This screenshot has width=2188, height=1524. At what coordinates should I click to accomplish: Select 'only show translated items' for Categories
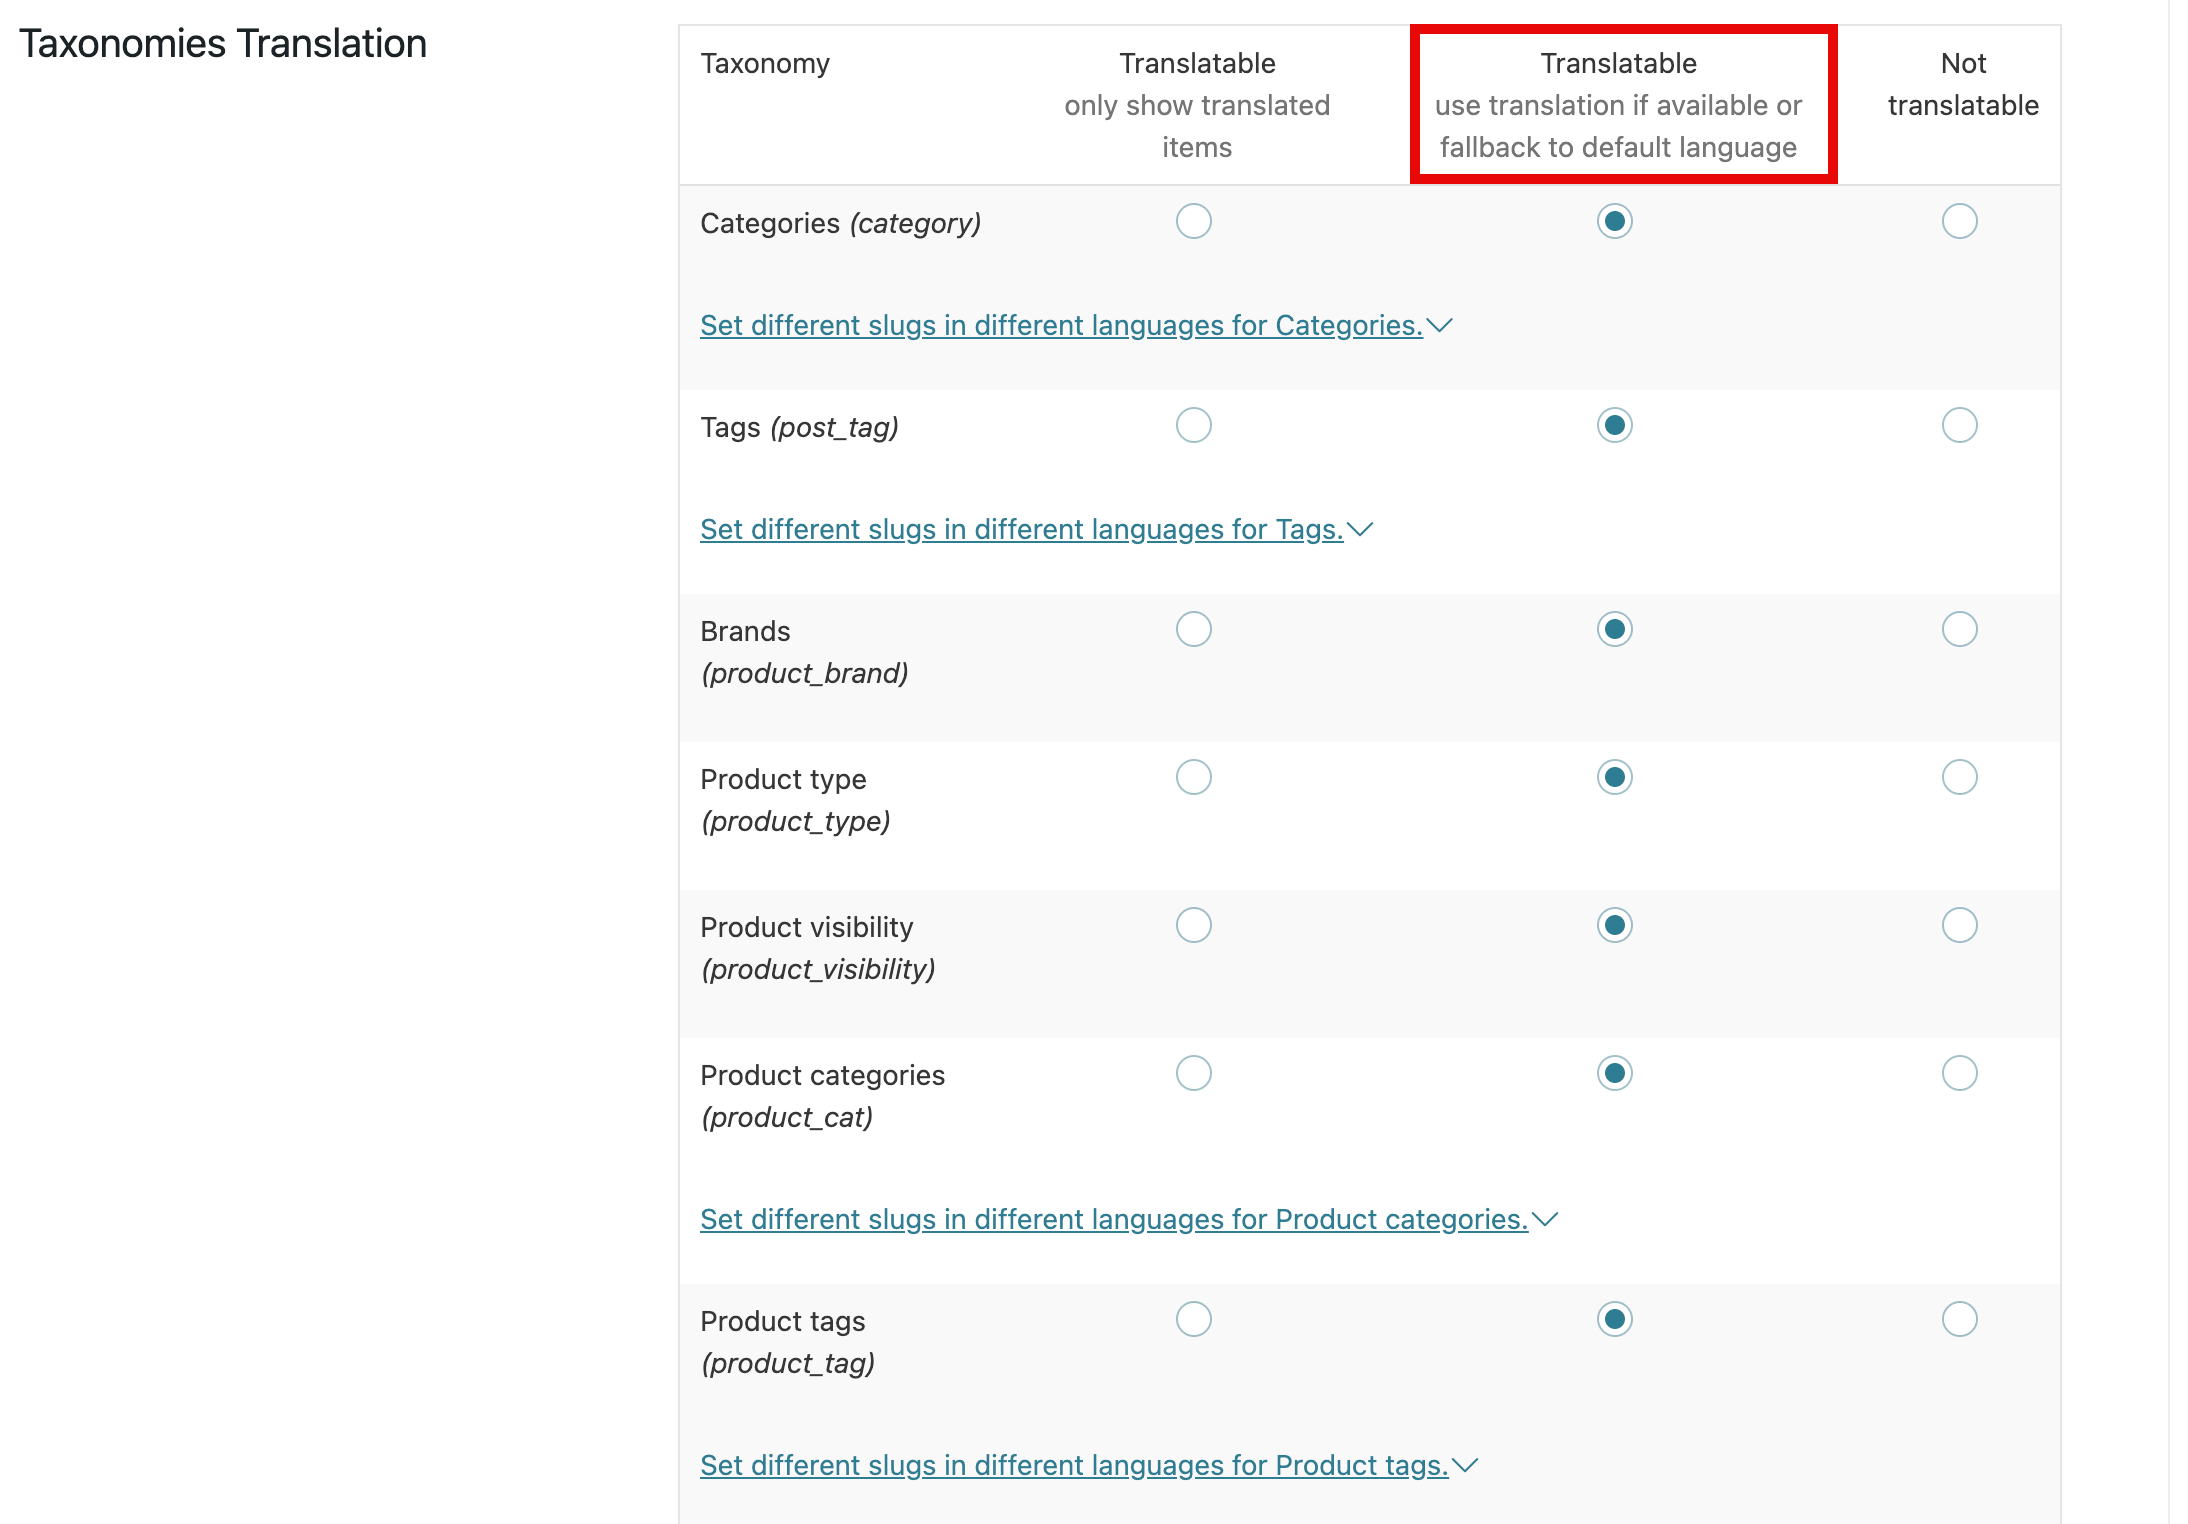point(1193,221)
